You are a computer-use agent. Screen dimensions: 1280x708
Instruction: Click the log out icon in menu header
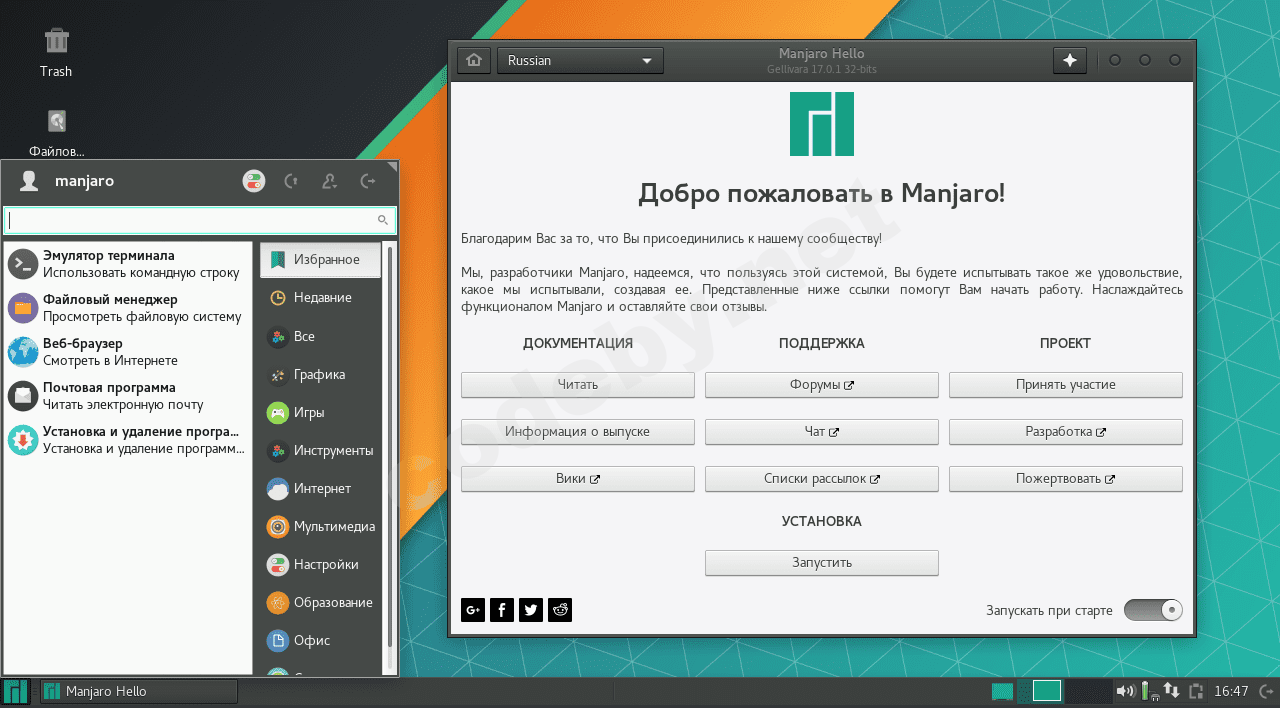point(368,181)
